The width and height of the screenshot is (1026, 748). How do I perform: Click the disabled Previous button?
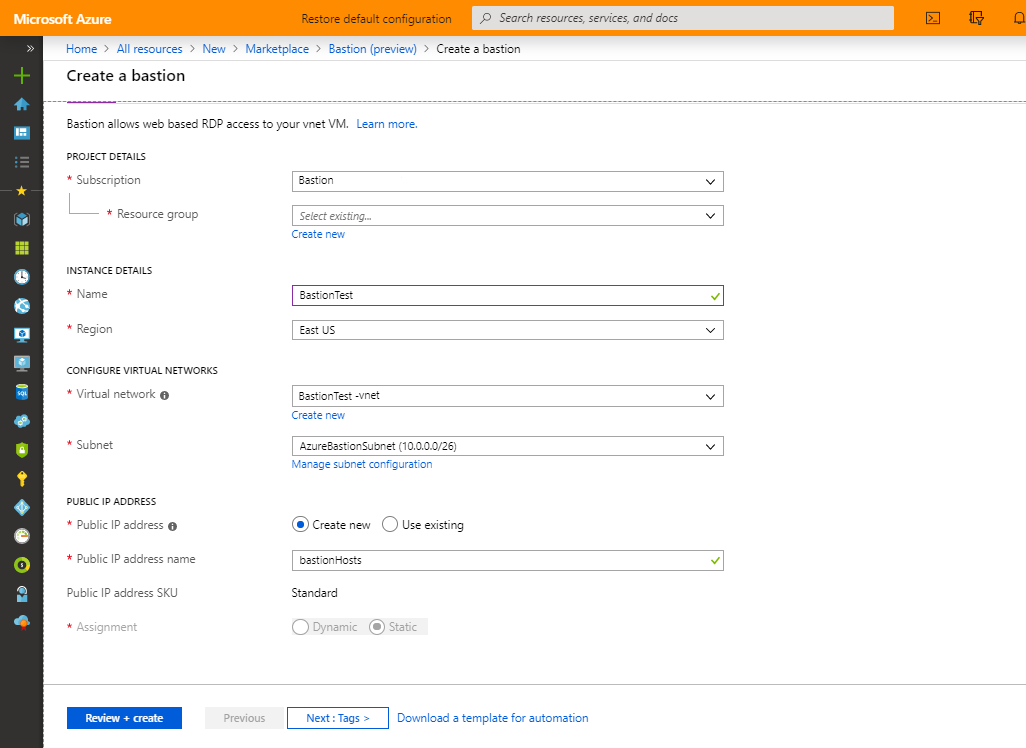pos(244,718)
